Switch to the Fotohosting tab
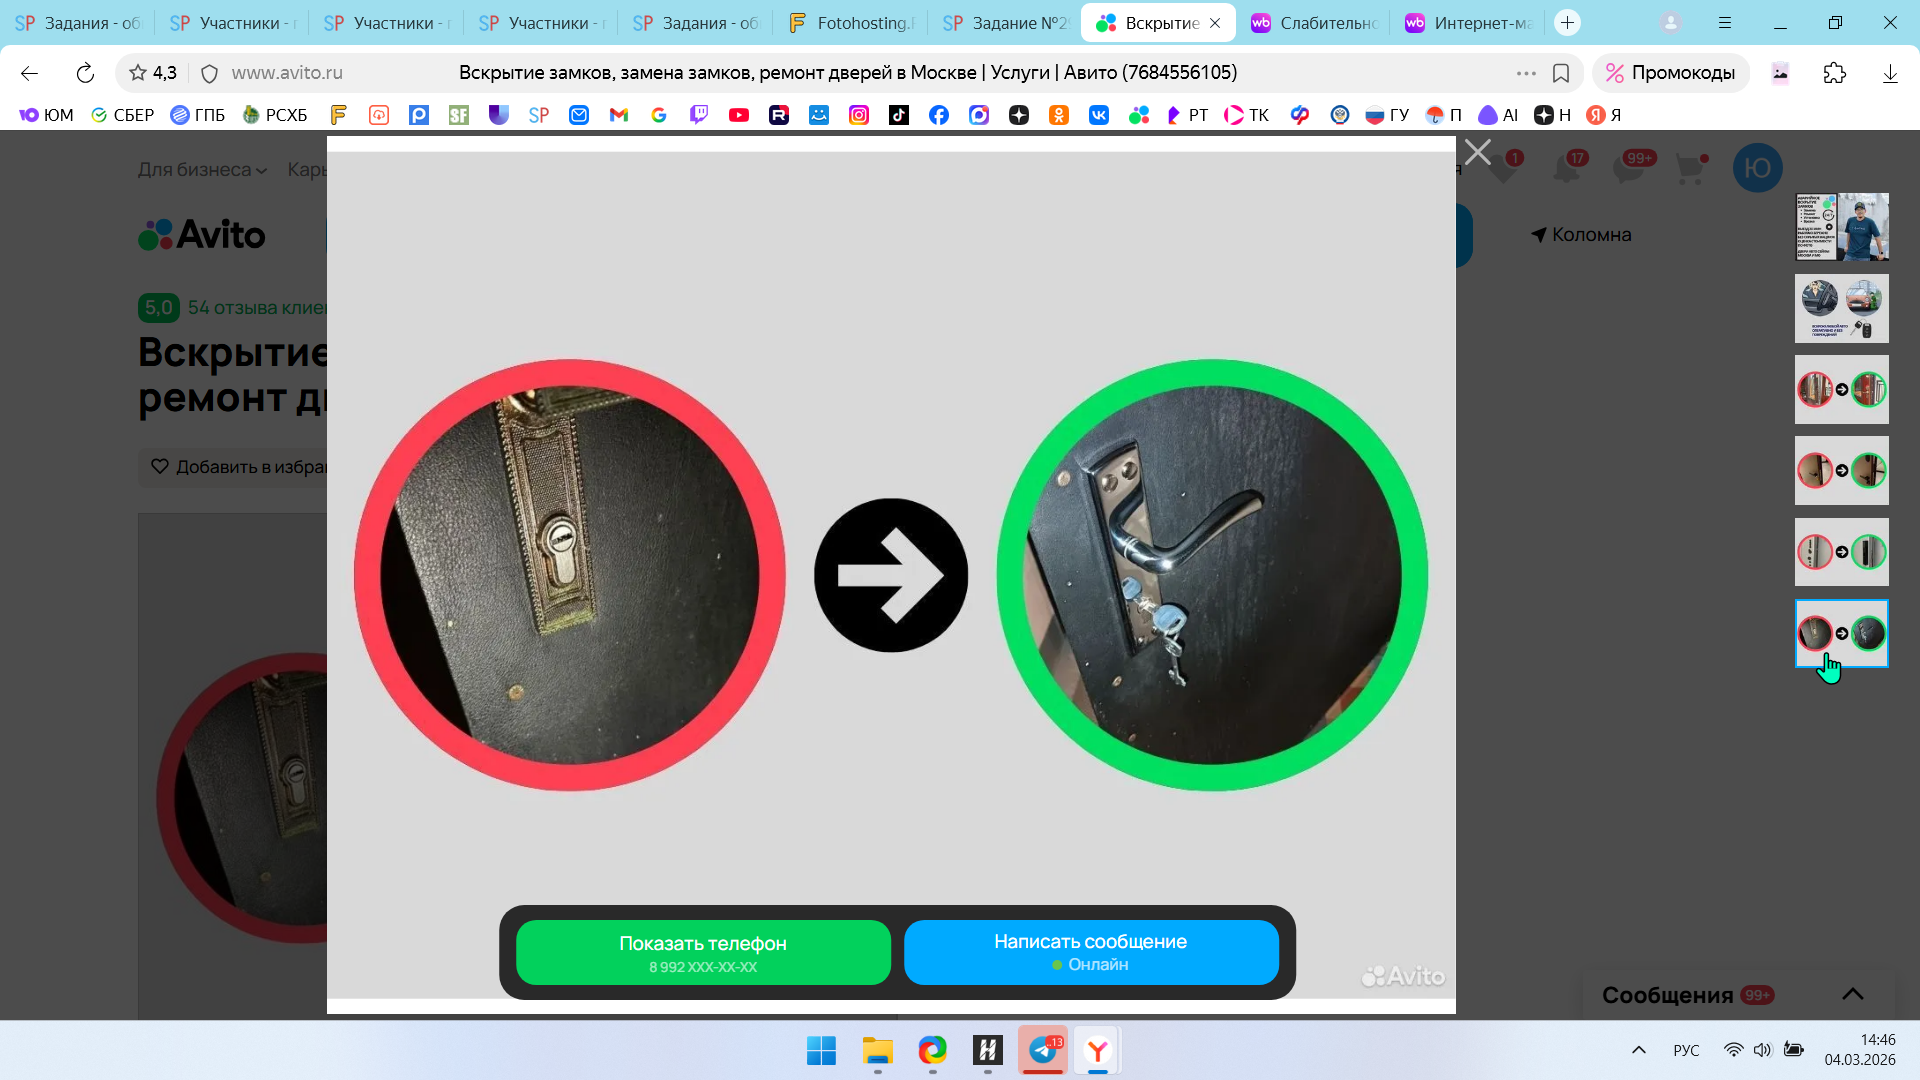 852,23
